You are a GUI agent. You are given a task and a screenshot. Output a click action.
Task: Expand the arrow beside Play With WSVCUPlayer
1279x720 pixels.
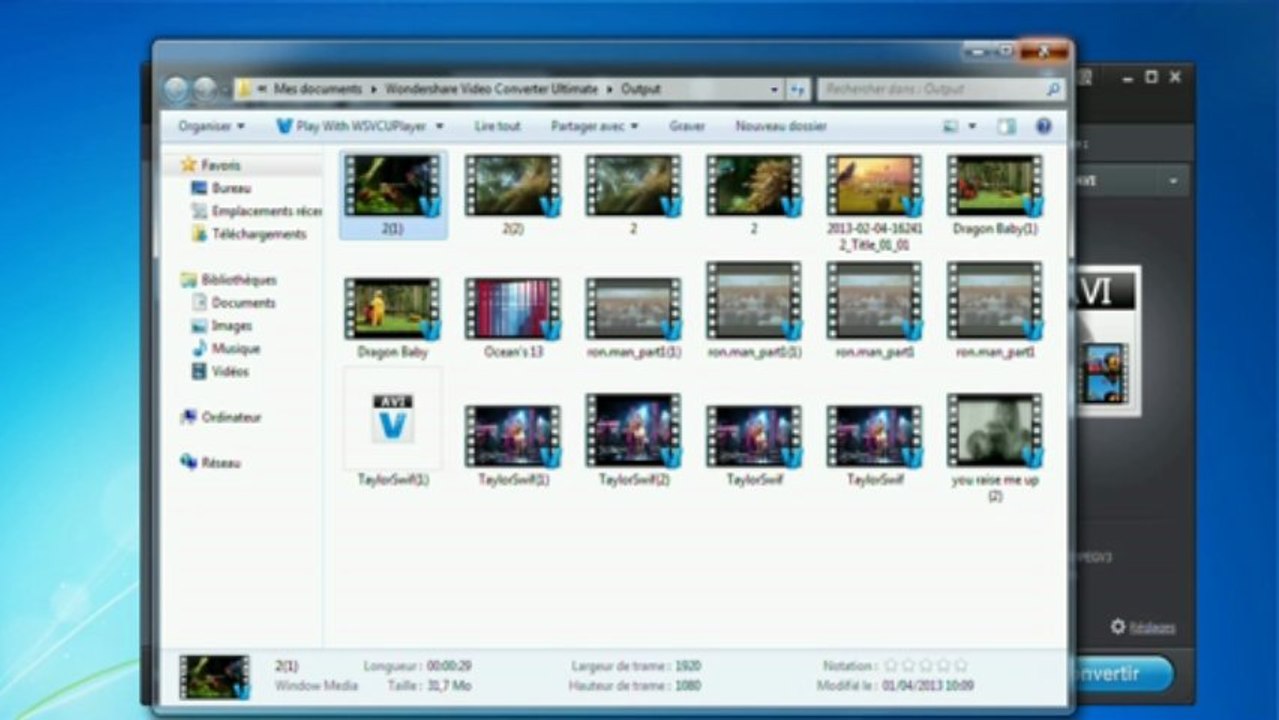(x=439, y=127)
